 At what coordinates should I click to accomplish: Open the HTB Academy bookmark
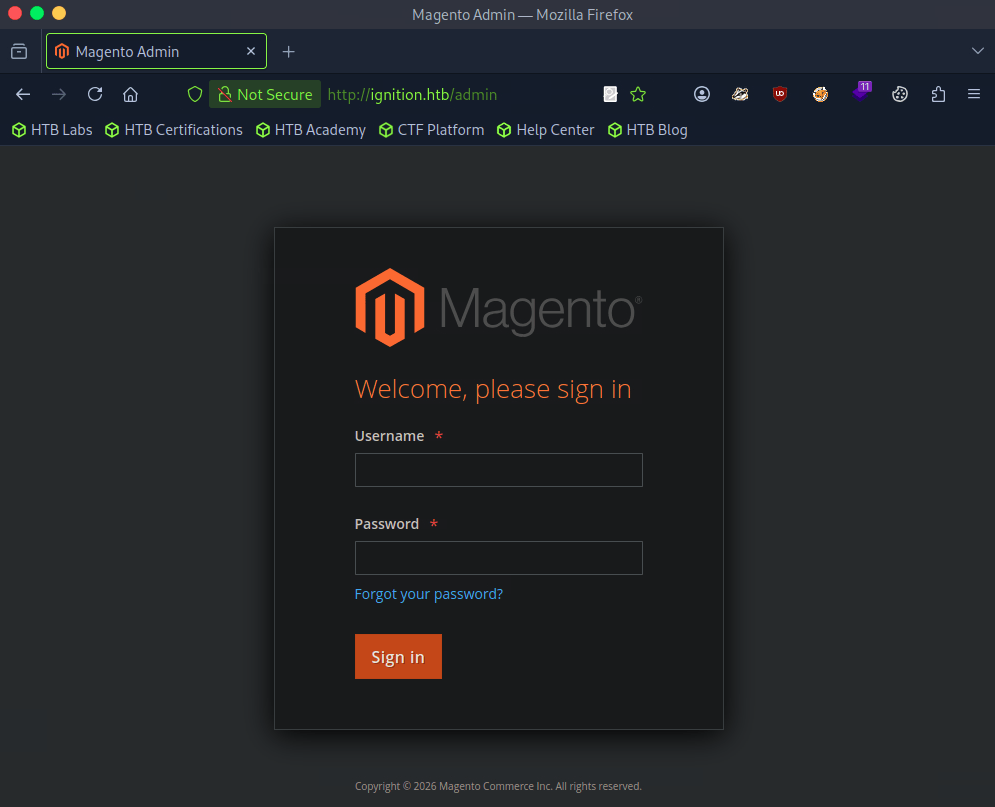310,130
